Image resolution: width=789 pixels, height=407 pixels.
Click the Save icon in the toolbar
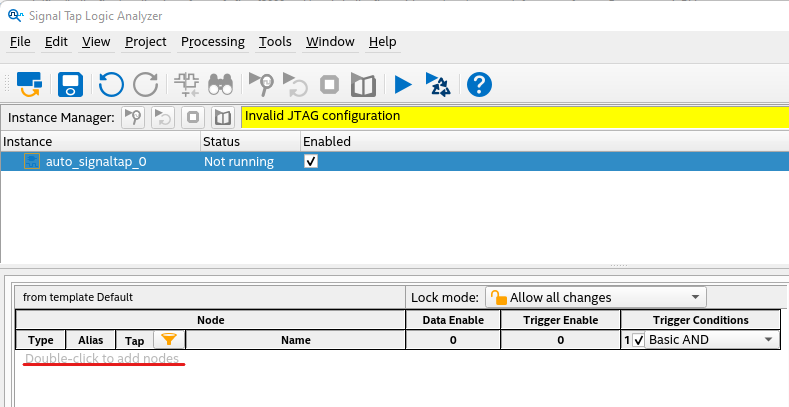70,84
